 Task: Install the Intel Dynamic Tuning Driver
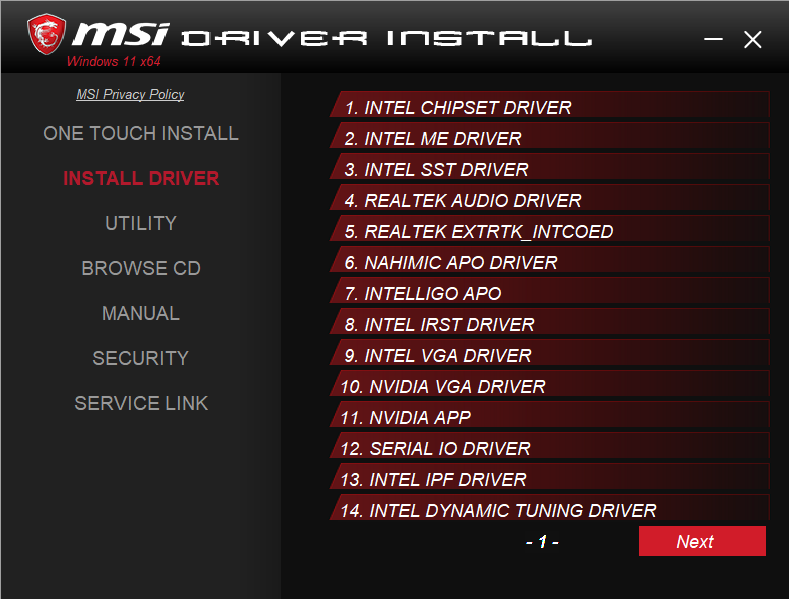pos(550,507)
